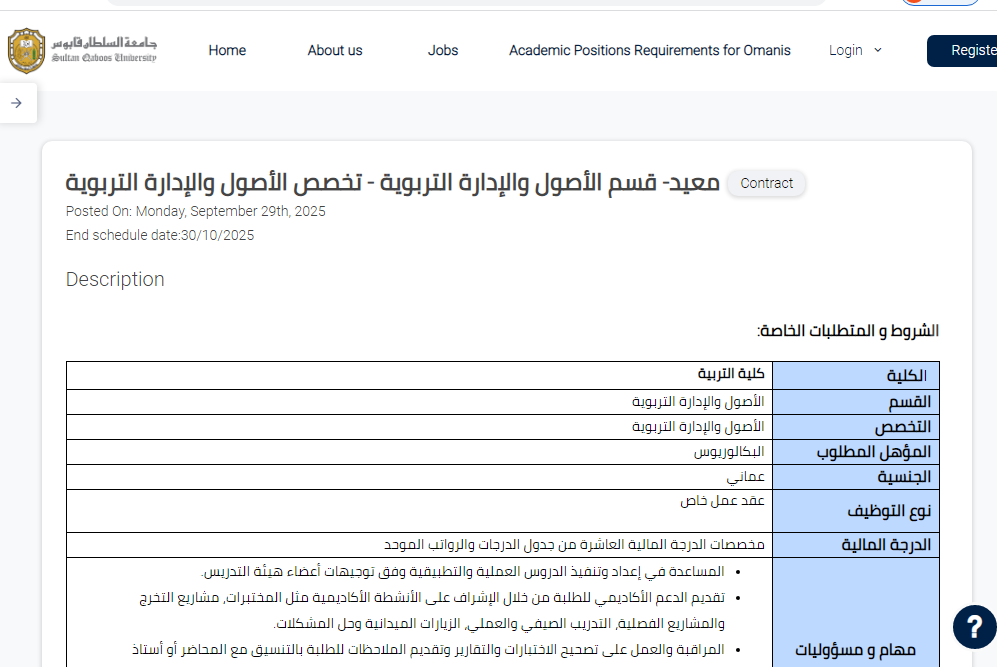Click the End schedule date line
Image resolution: width=997 pixels, height=667 pixels.
click(x=160, y=235)
